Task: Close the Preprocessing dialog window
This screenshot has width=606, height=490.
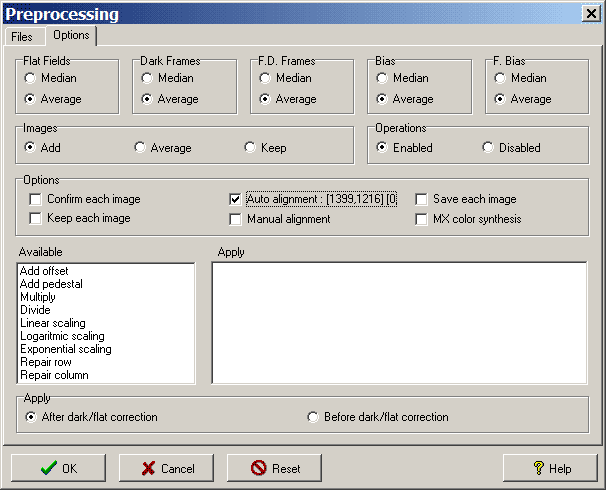Action: 590,13
